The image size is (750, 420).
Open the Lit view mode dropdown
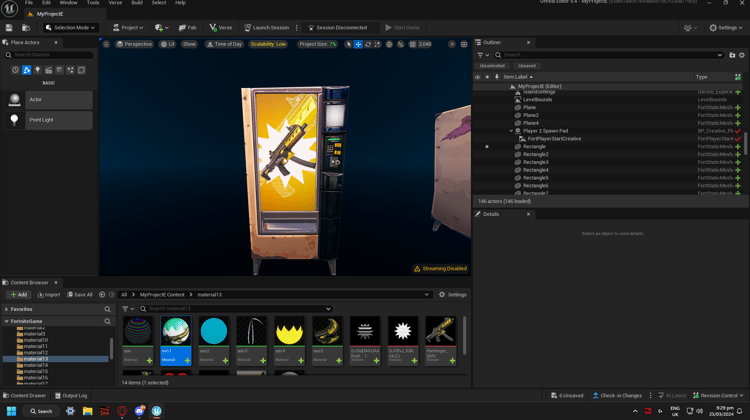pyautogui.click(x=167, y=44)
